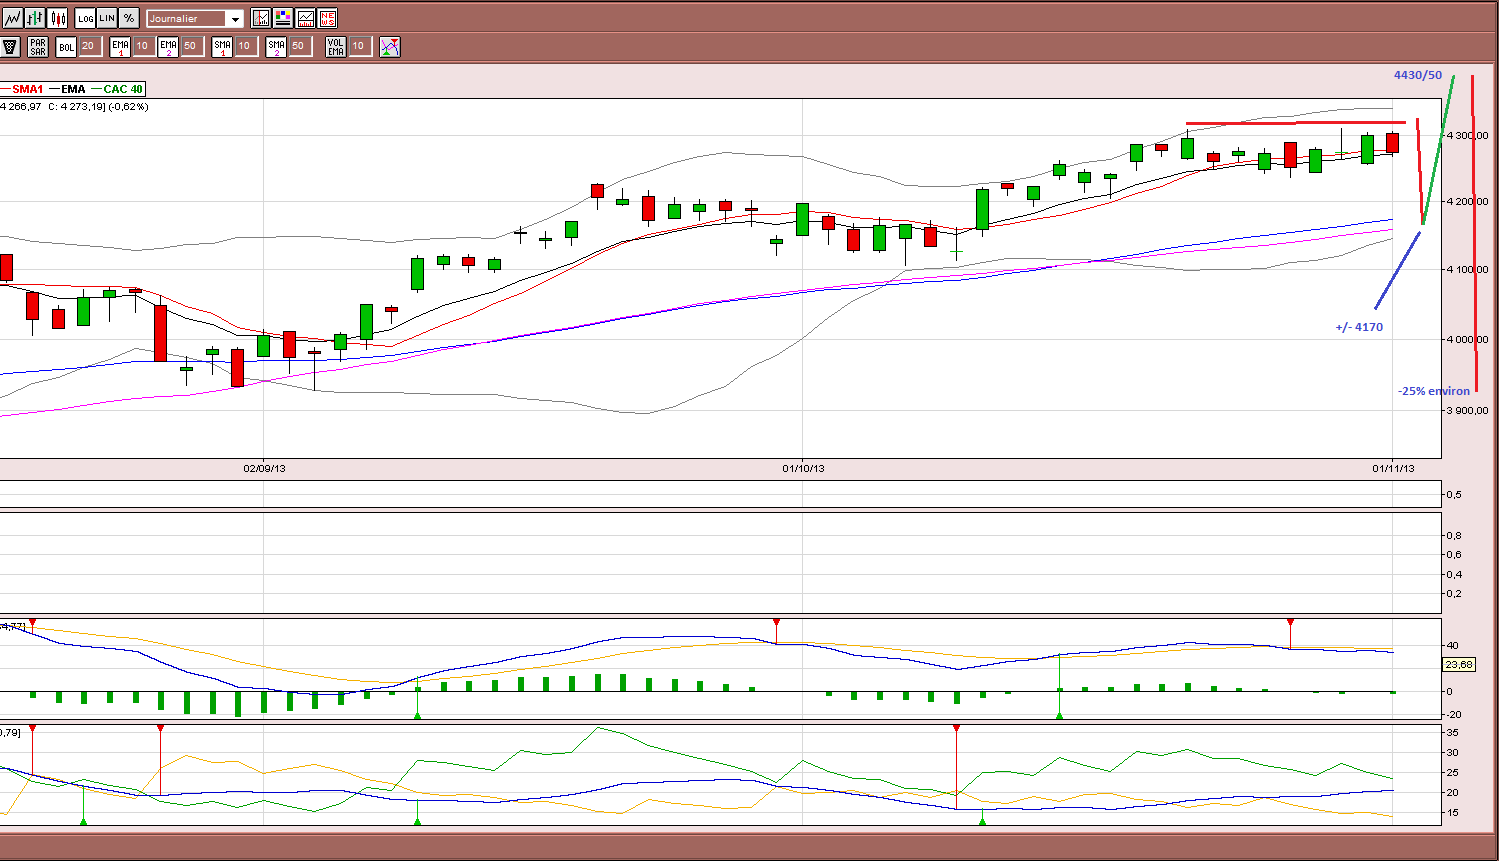
Task: Click the buy/sell signals crossing-lines icon
Action: click(390, 46)
